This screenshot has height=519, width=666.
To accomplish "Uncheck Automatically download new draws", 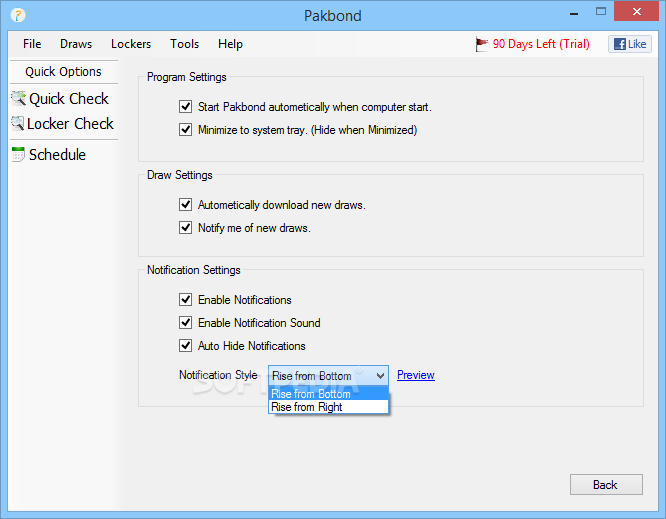I will (x=186, y=204).
